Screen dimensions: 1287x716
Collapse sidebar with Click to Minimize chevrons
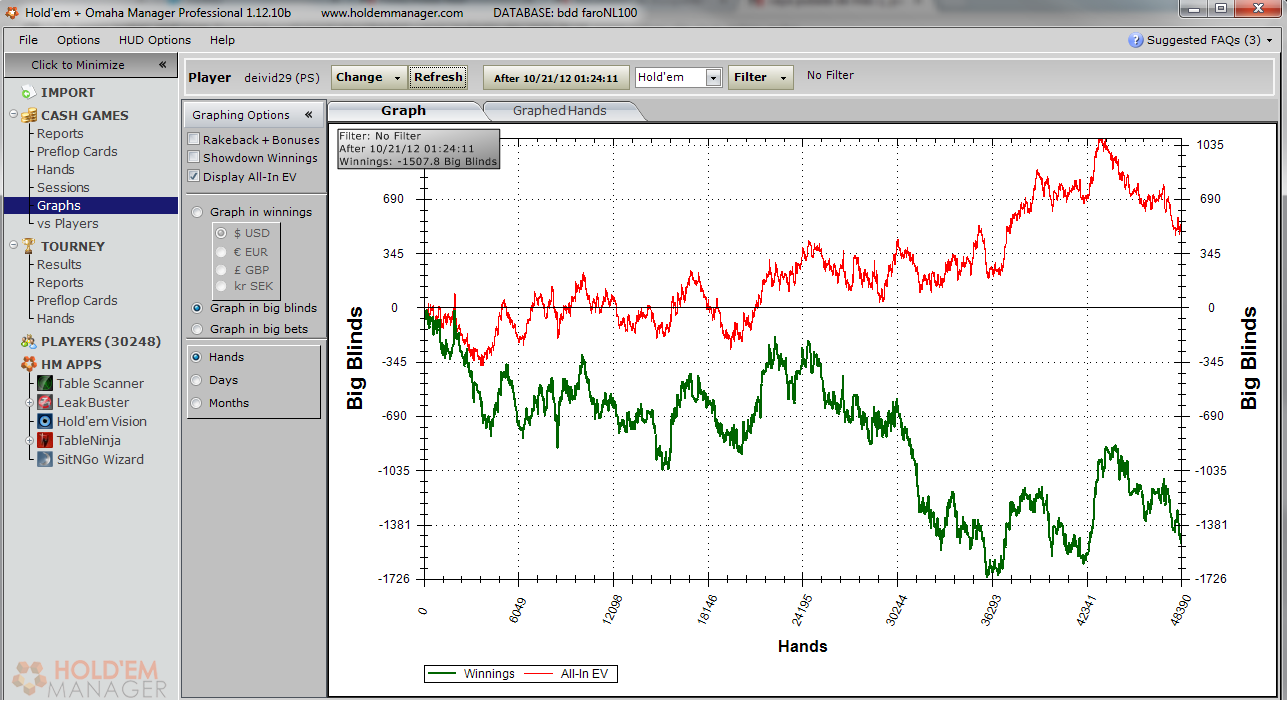(162, 64)
